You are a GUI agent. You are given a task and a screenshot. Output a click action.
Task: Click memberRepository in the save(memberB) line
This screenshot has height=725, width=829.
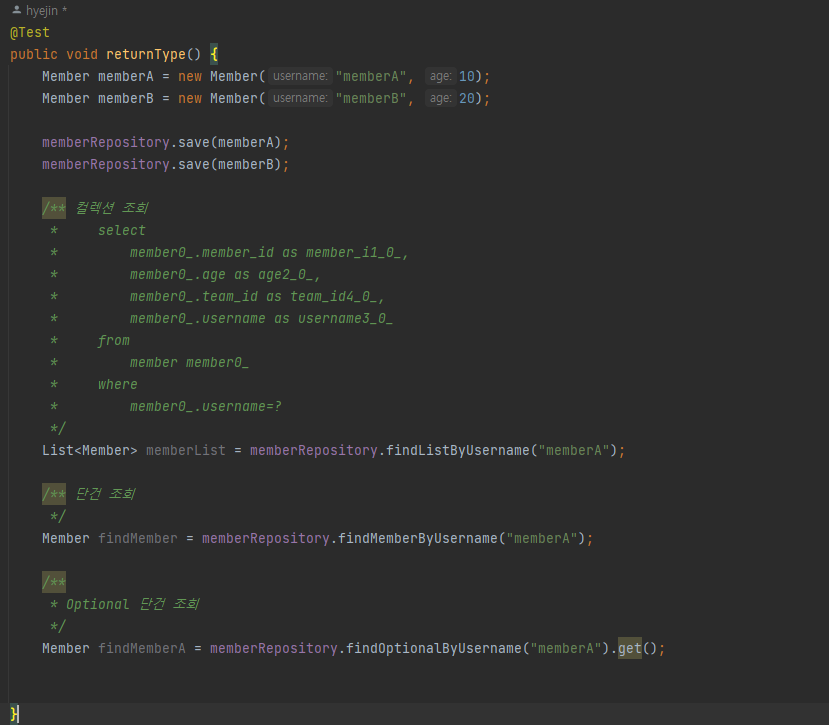point(106,165)
